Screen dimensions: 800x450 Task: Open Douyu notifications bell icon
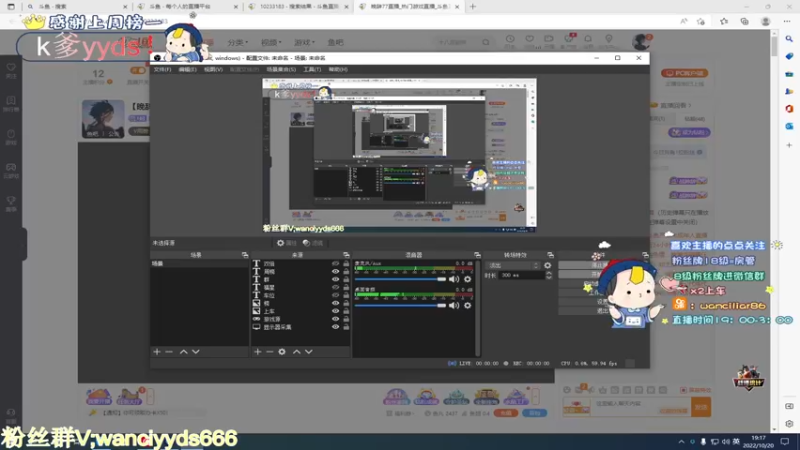(588, 39)
